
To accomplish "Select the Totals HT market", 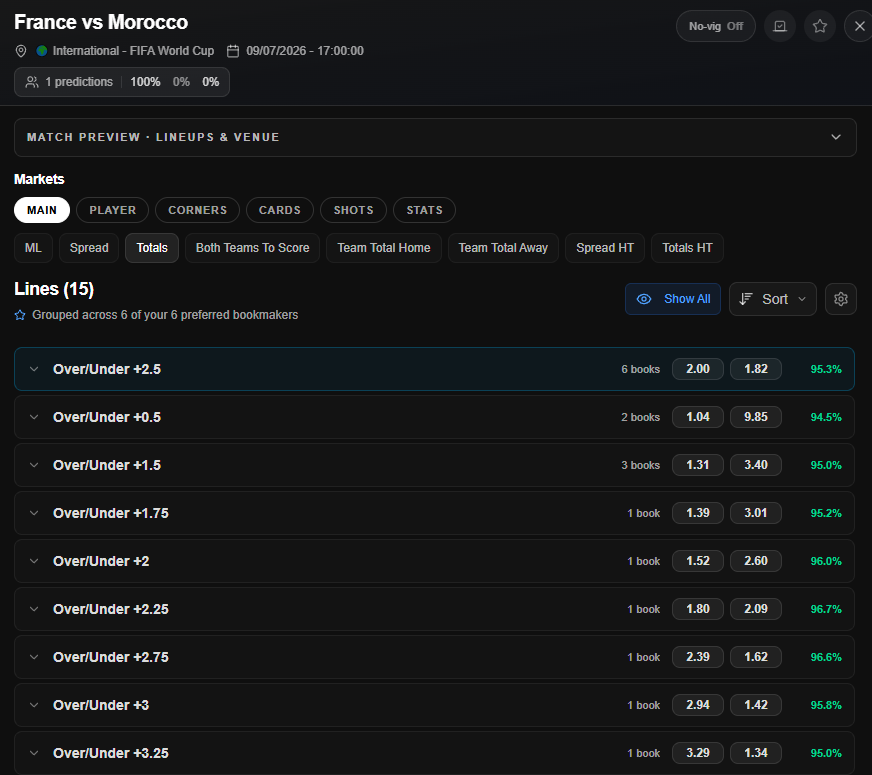I will point(687,248).
